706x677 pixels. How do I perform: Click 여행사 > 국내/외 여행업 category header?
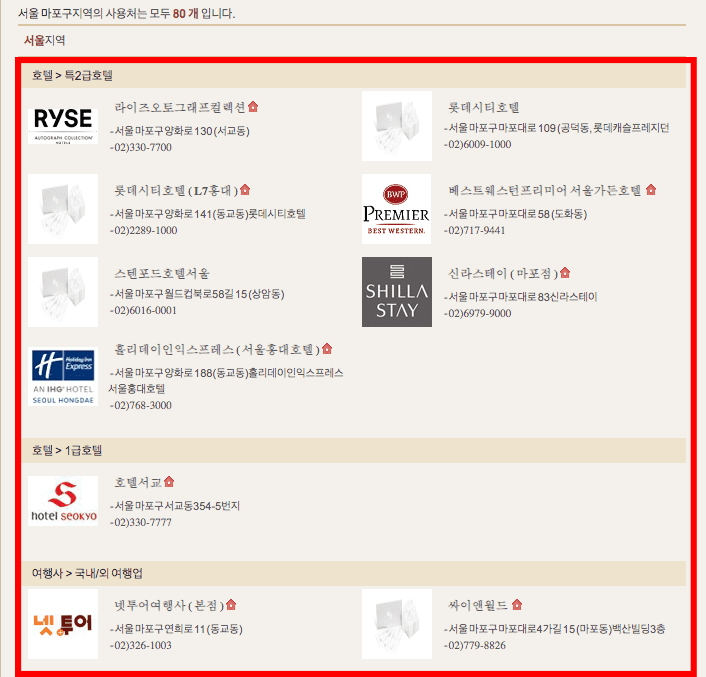click(87, 573)
